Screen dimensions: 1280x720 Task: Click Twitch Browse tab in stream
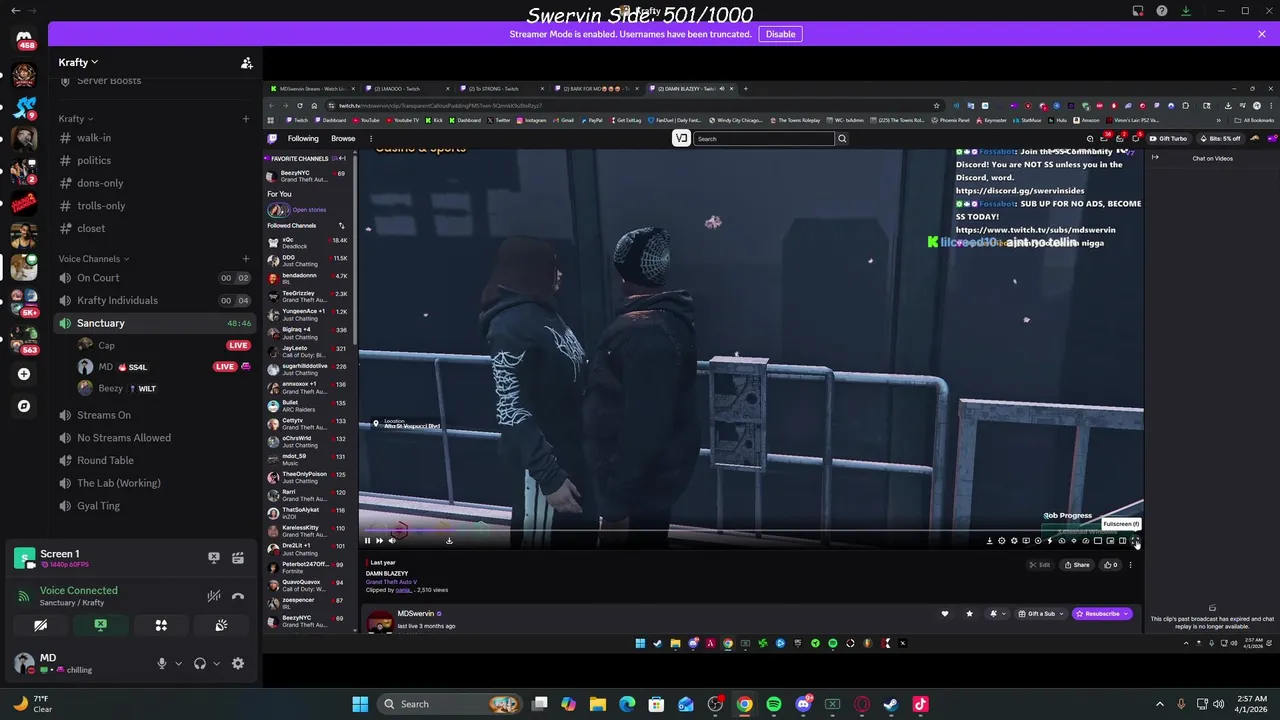coord(343,139)
